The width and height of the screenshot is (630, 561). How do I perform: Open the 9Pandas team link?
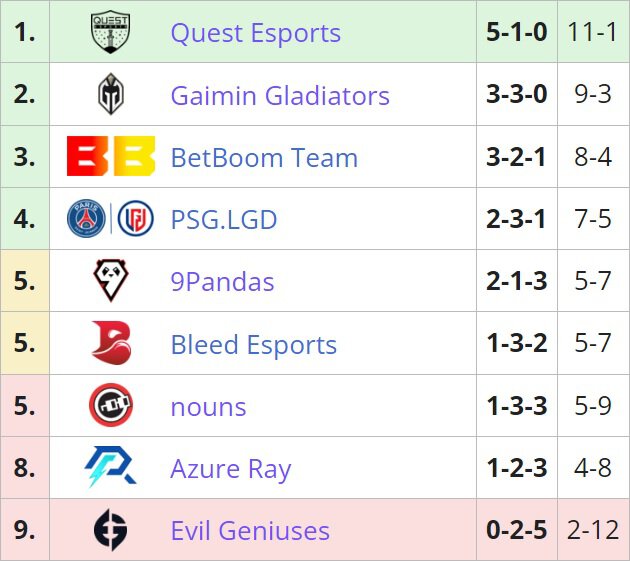pos(222,282)
